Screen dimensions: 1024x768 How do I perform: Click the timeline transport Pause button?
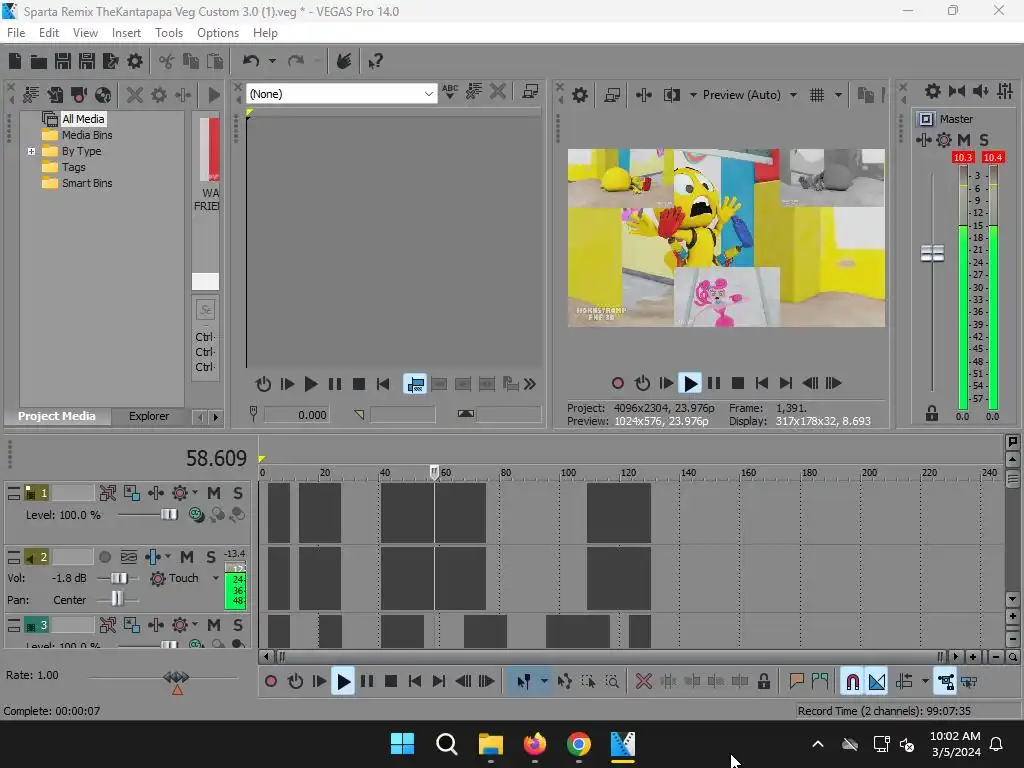tap(367, 682)
